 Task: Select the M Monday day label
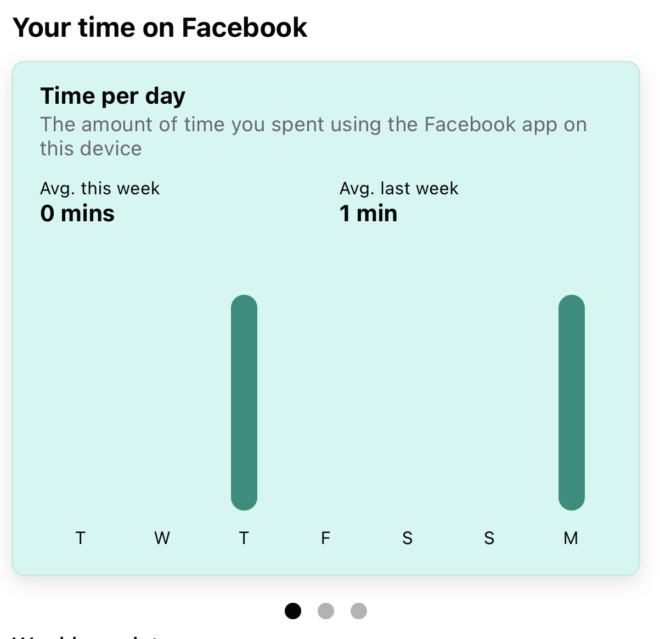coord(571,538)
